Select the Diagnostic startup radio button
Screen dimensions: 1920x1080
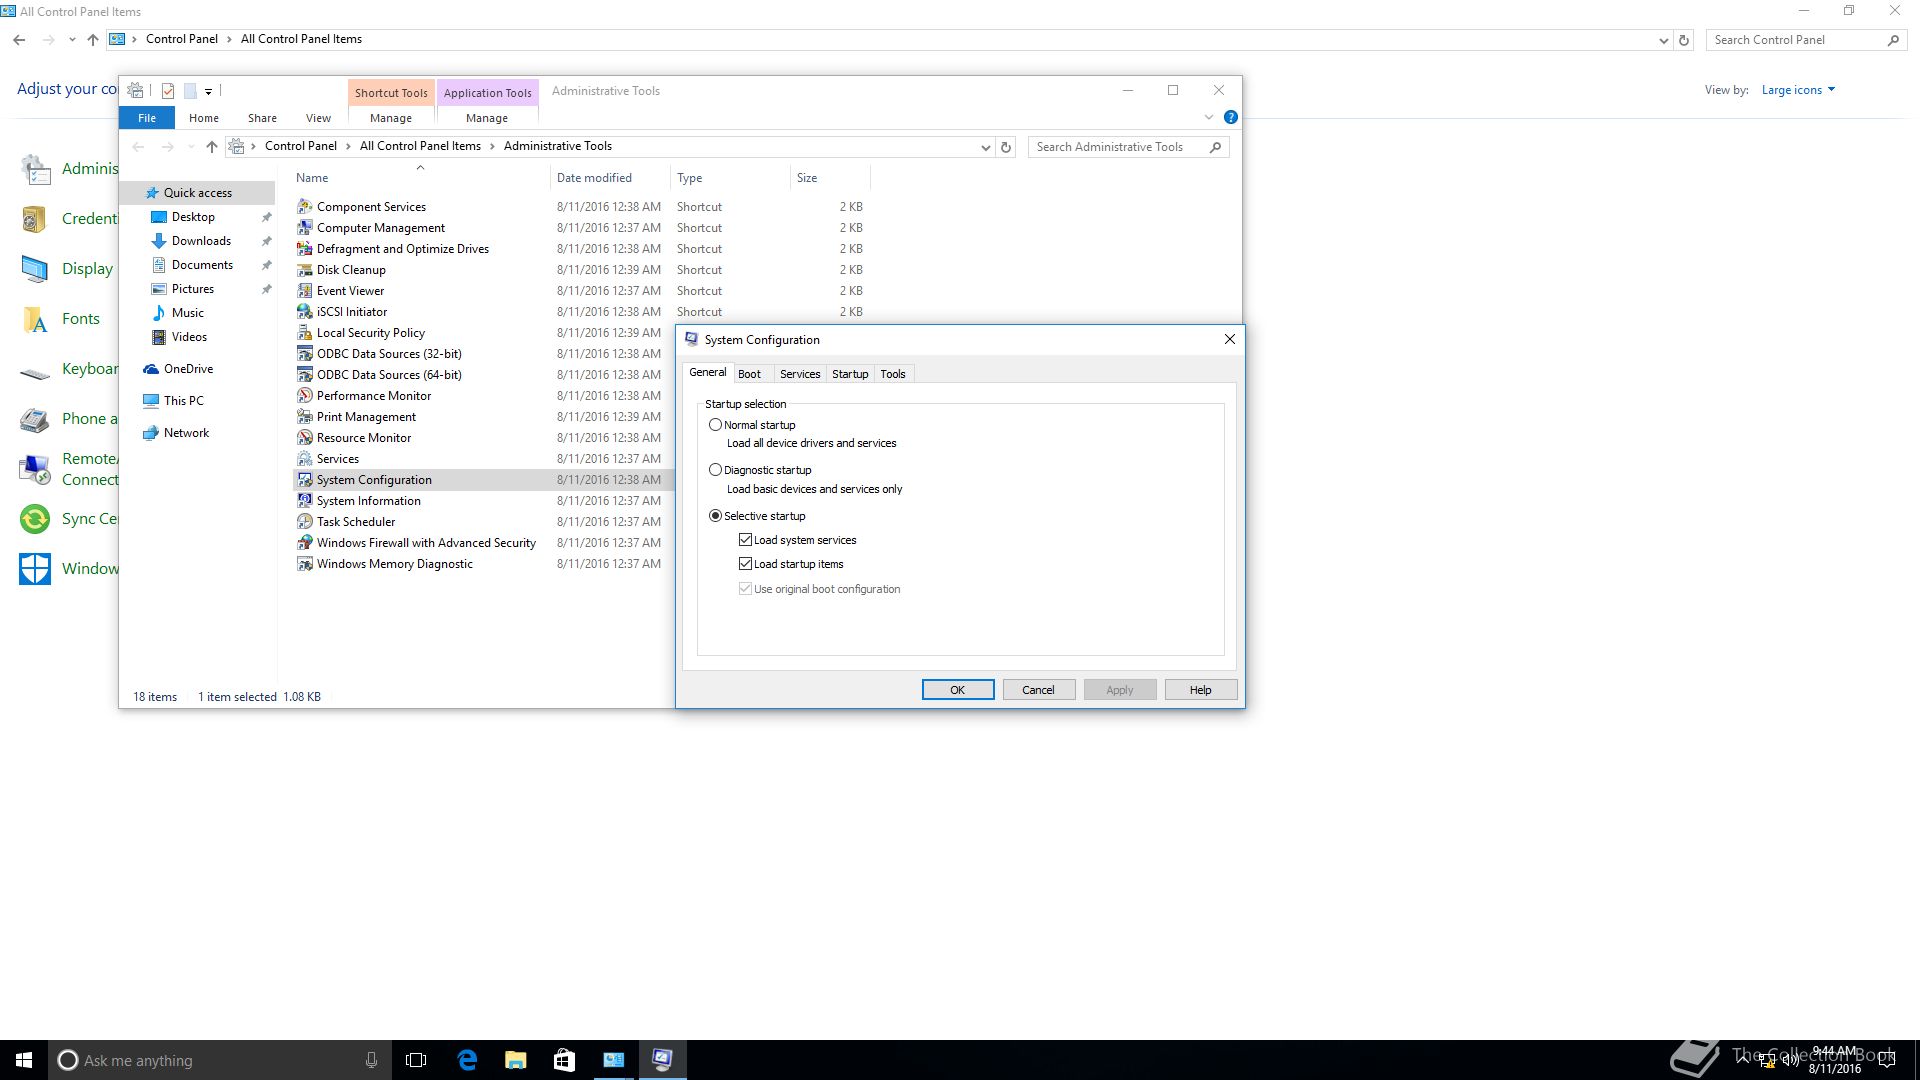point(715,469)
